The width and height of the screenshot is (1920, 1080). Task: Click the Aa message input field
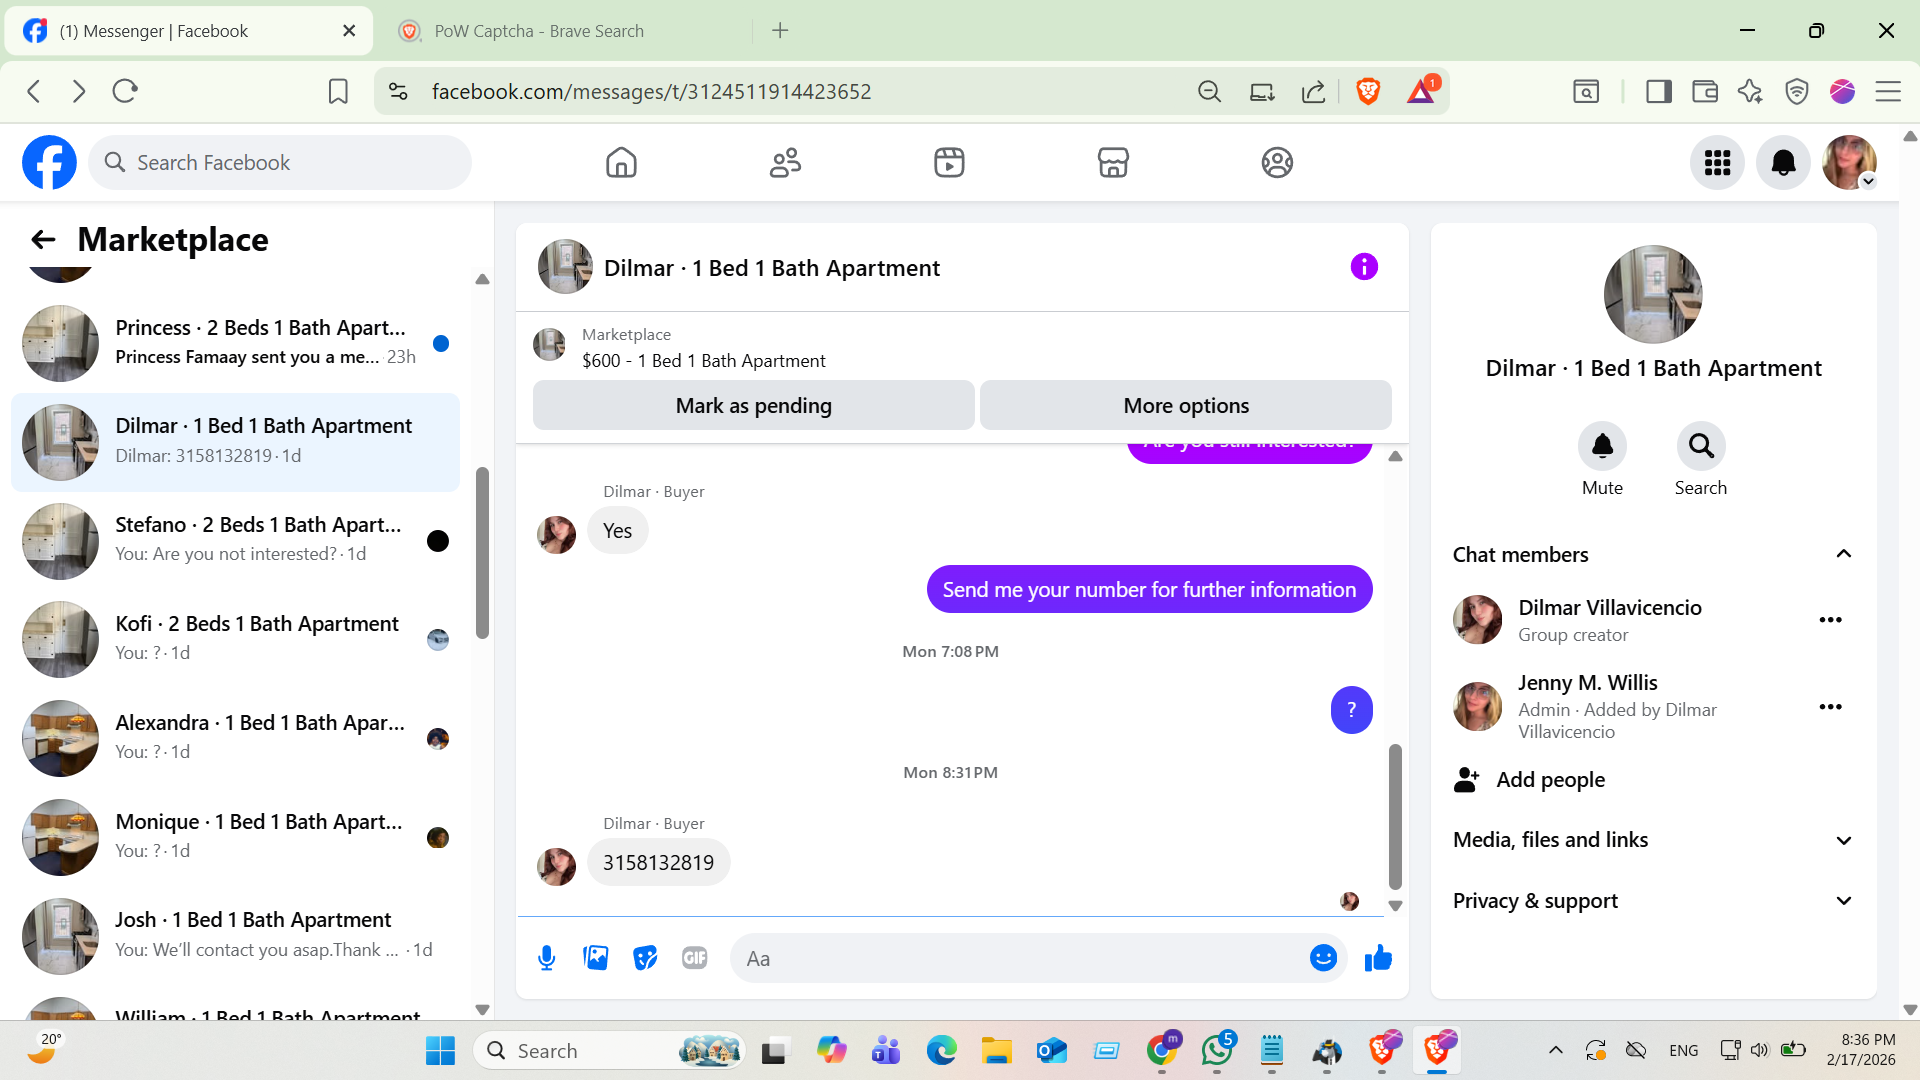click(1015, 958)
